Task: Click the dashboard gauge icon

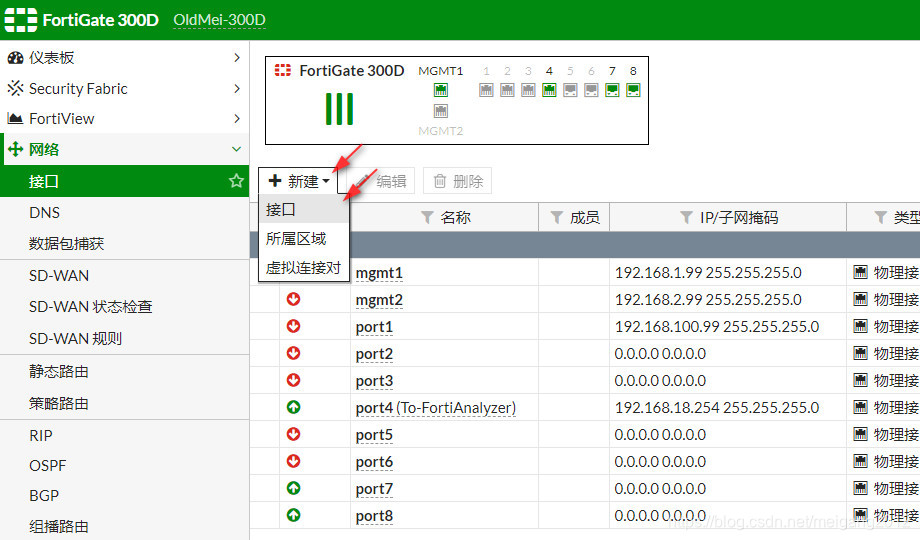Action: (x=15, y=58)
